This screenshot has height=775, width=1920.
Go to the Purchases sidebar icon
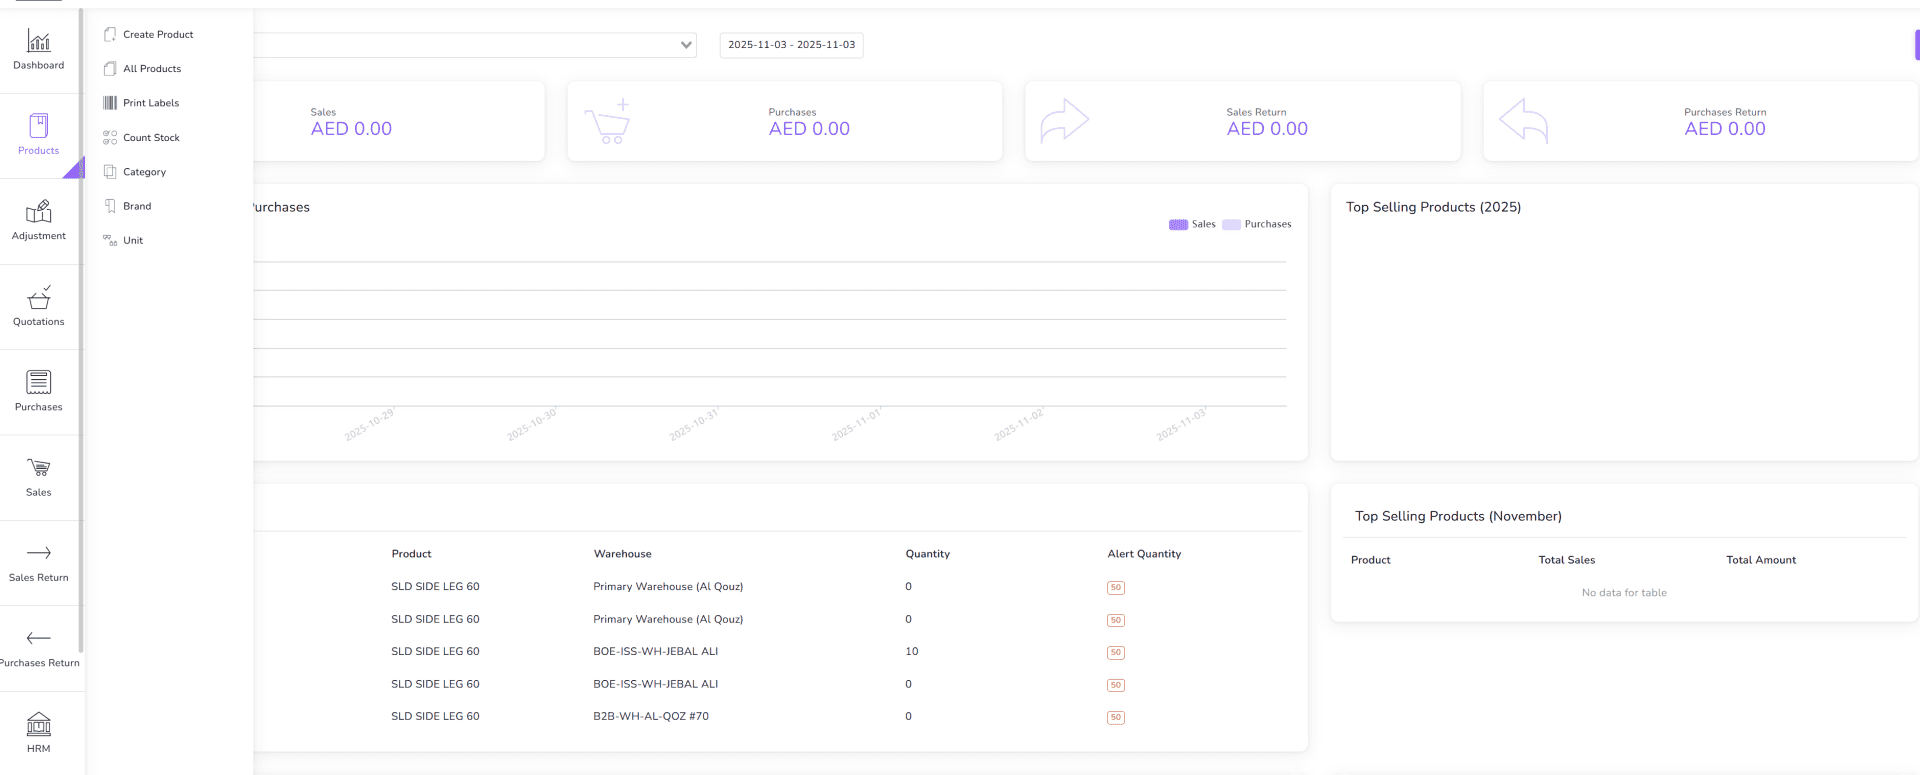click(39, 383)
